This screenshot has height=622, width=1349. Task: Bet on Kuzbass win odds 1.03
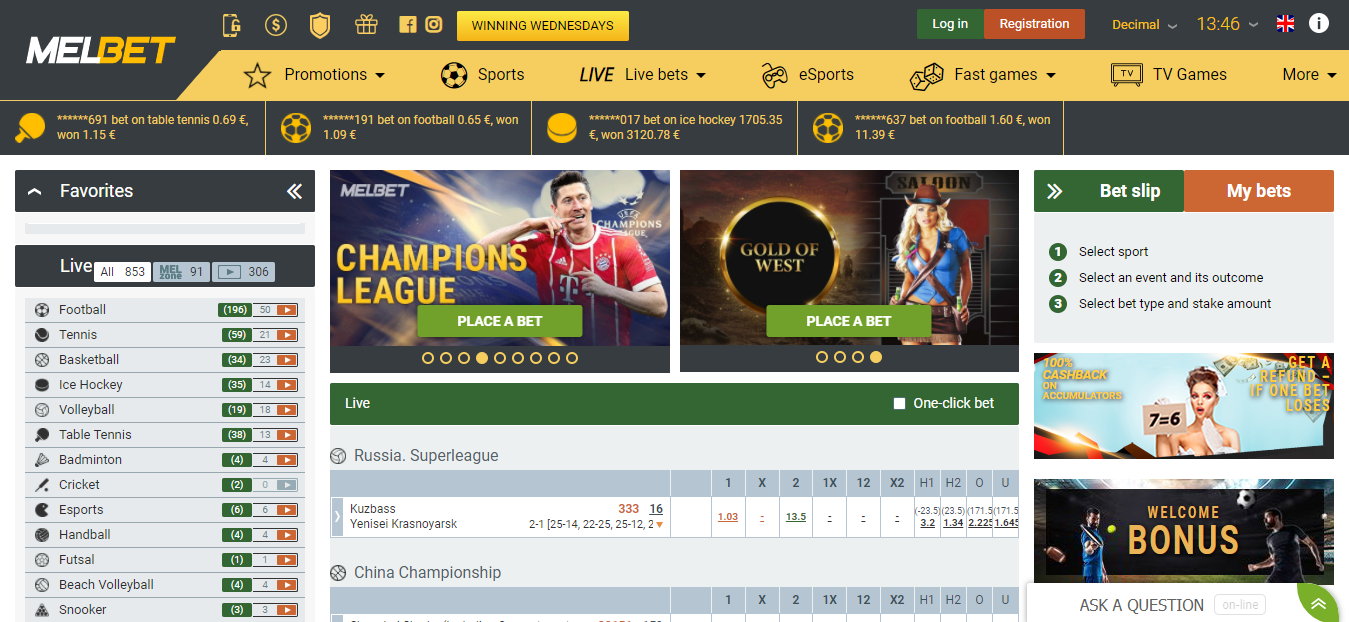[x=728, y=517]
